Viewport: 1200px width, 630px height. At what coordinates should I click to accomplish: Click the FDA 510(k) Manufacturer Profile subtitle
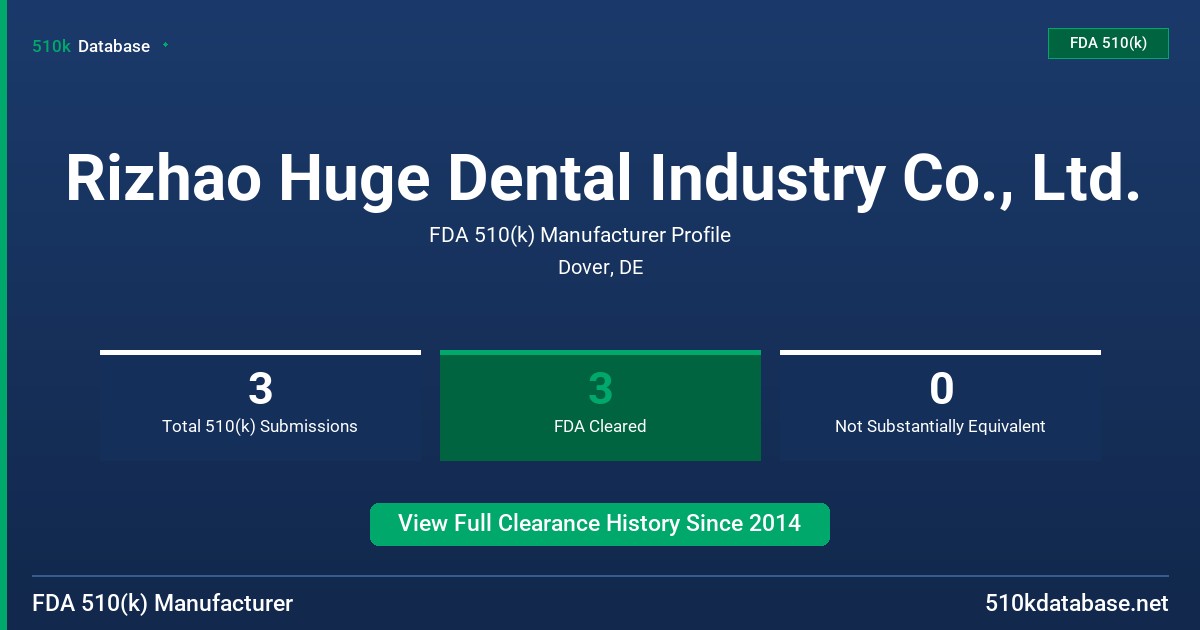coord(580,235)
